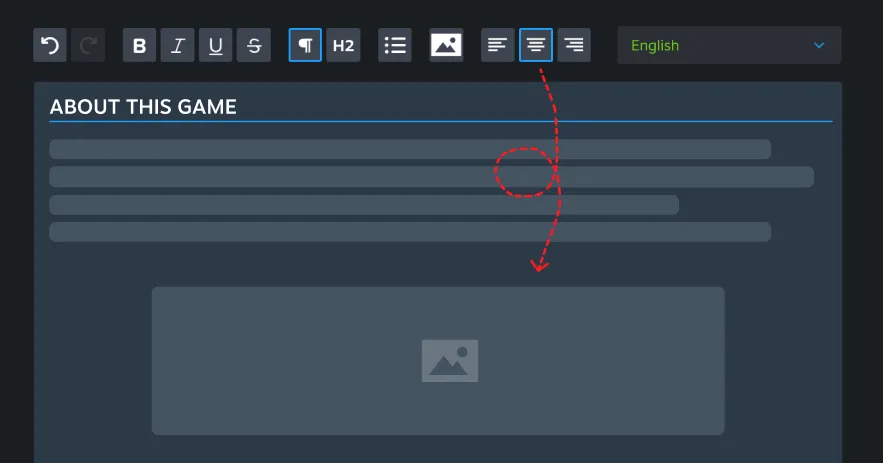Screen dimensions: 883x463
Task: Click the image placeholder icon in the editor
Action: pyautogui.click(x=450, y=361)
